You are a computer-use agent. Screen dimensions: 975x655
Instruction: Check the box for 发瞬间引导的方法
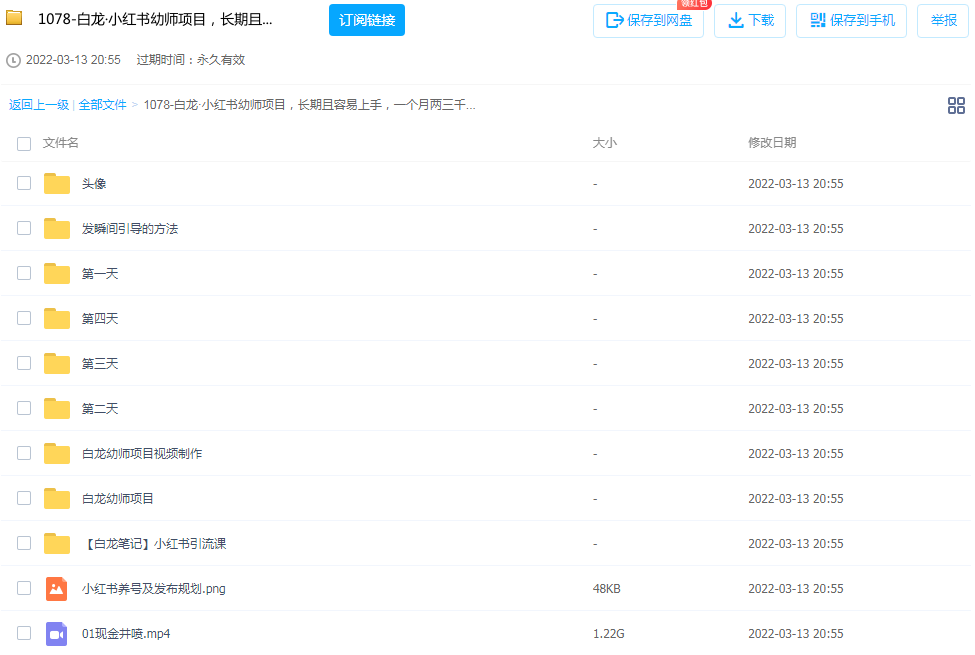pos(24,228)
